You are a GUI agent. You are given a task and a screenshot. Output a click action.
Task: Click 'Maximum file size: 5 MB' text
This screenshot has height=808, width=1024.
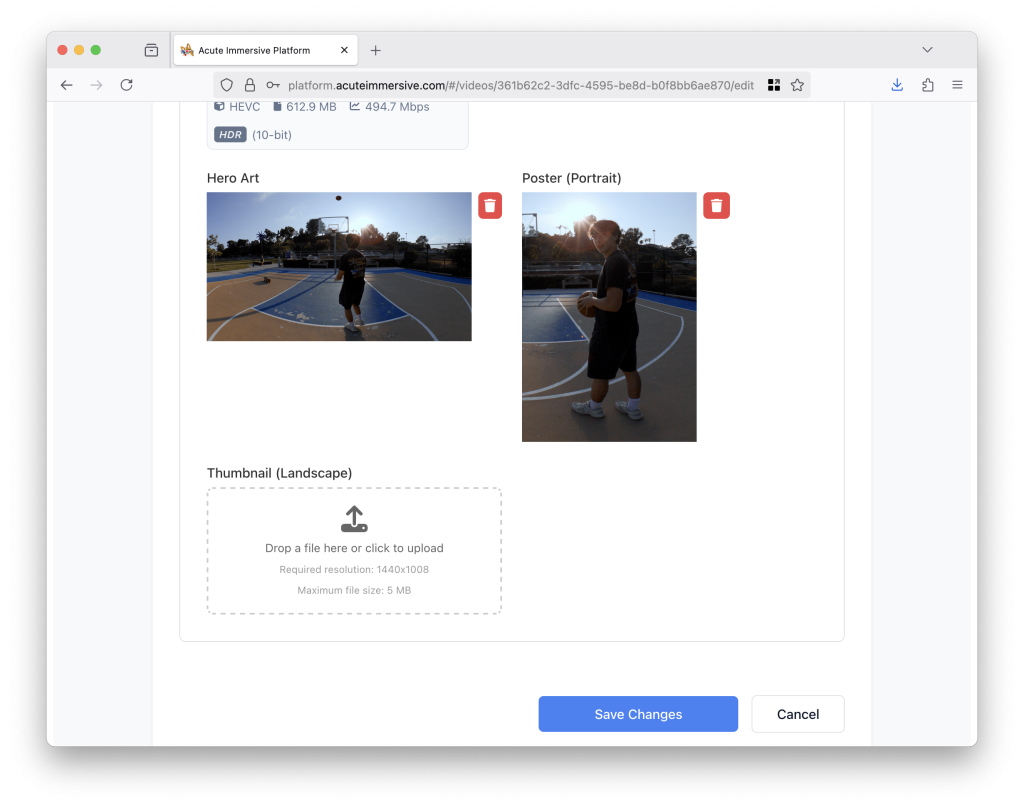point(354,590)
